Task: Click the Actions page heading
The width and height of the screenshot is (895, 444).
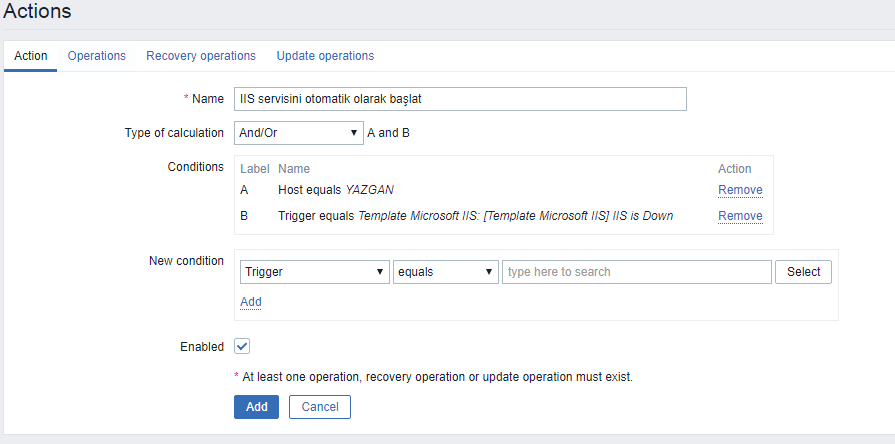Action: click(37, 11)
